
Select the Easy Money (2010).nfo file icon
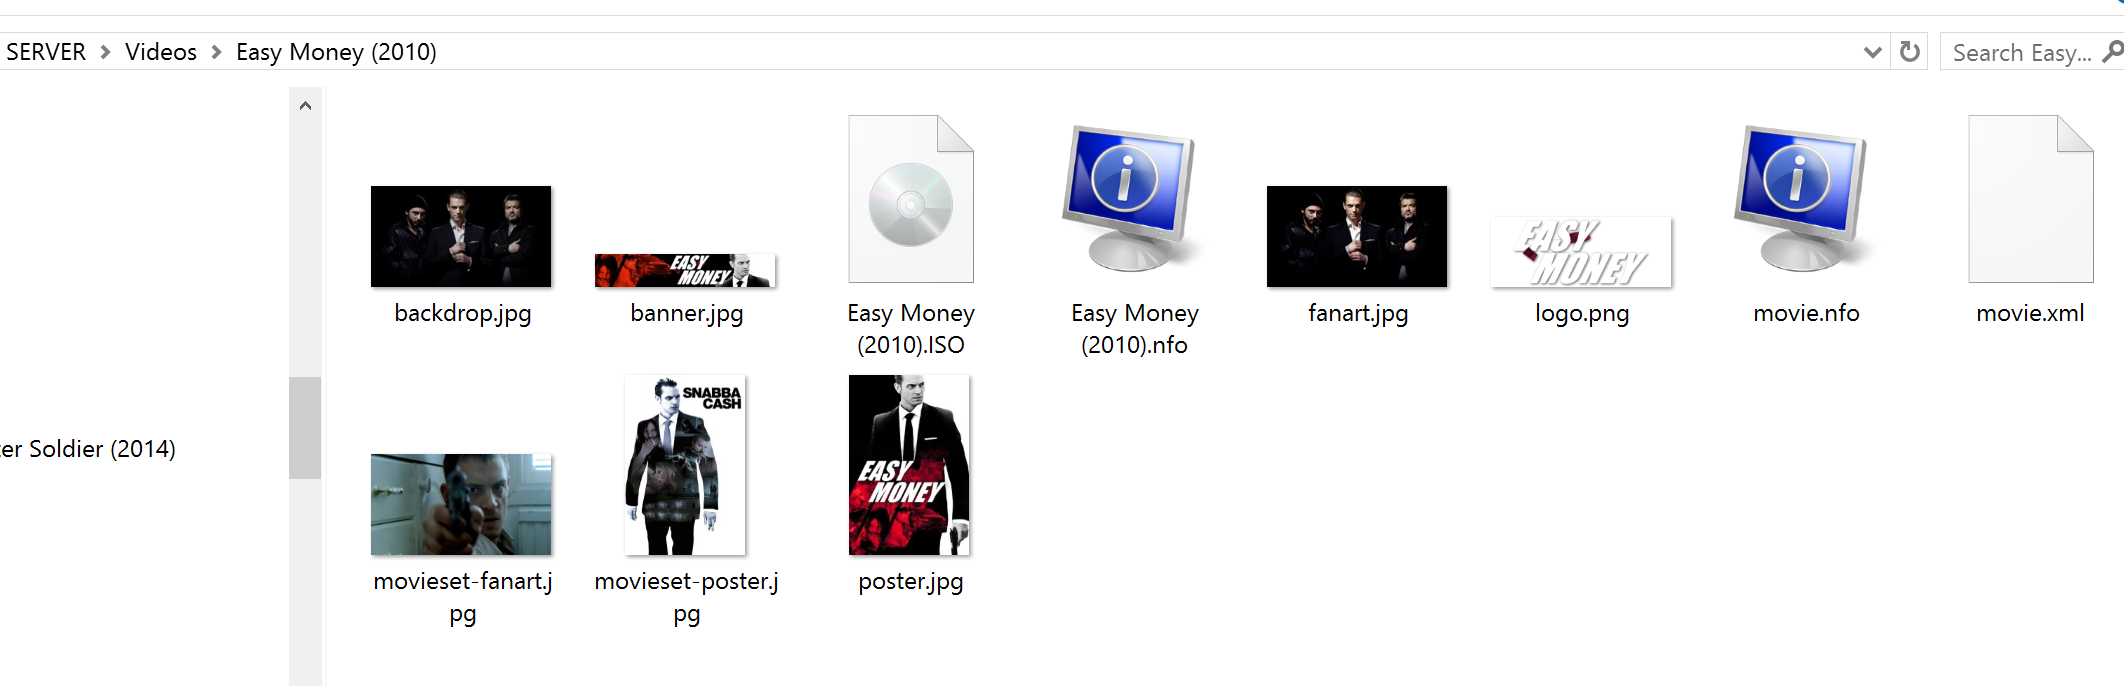point(1133,200)
